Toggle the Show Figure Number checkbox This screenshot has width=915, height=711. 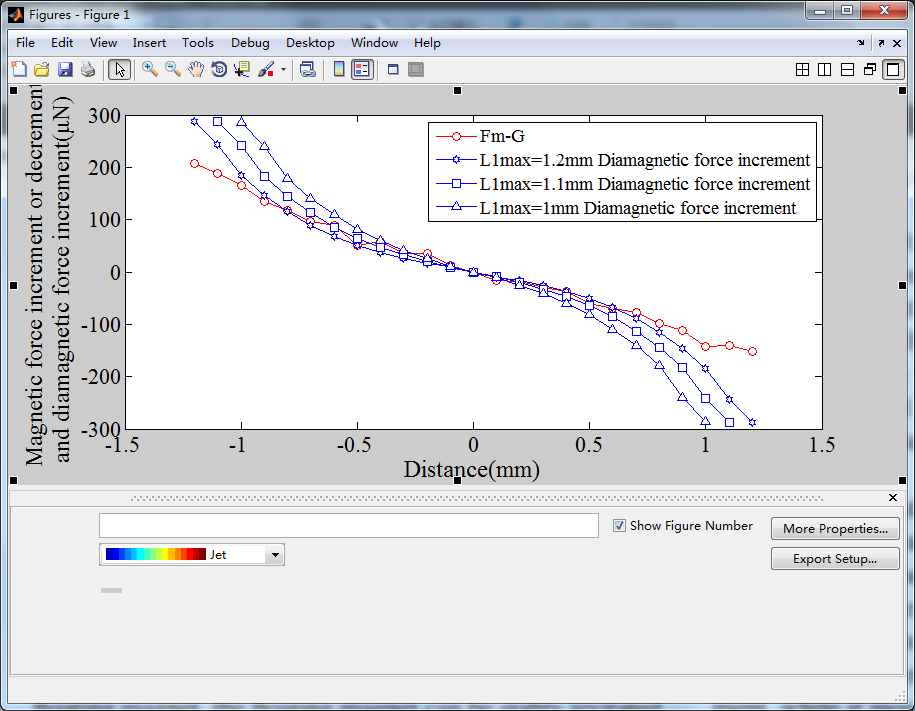pyautogui.click(x=619, y=525)
